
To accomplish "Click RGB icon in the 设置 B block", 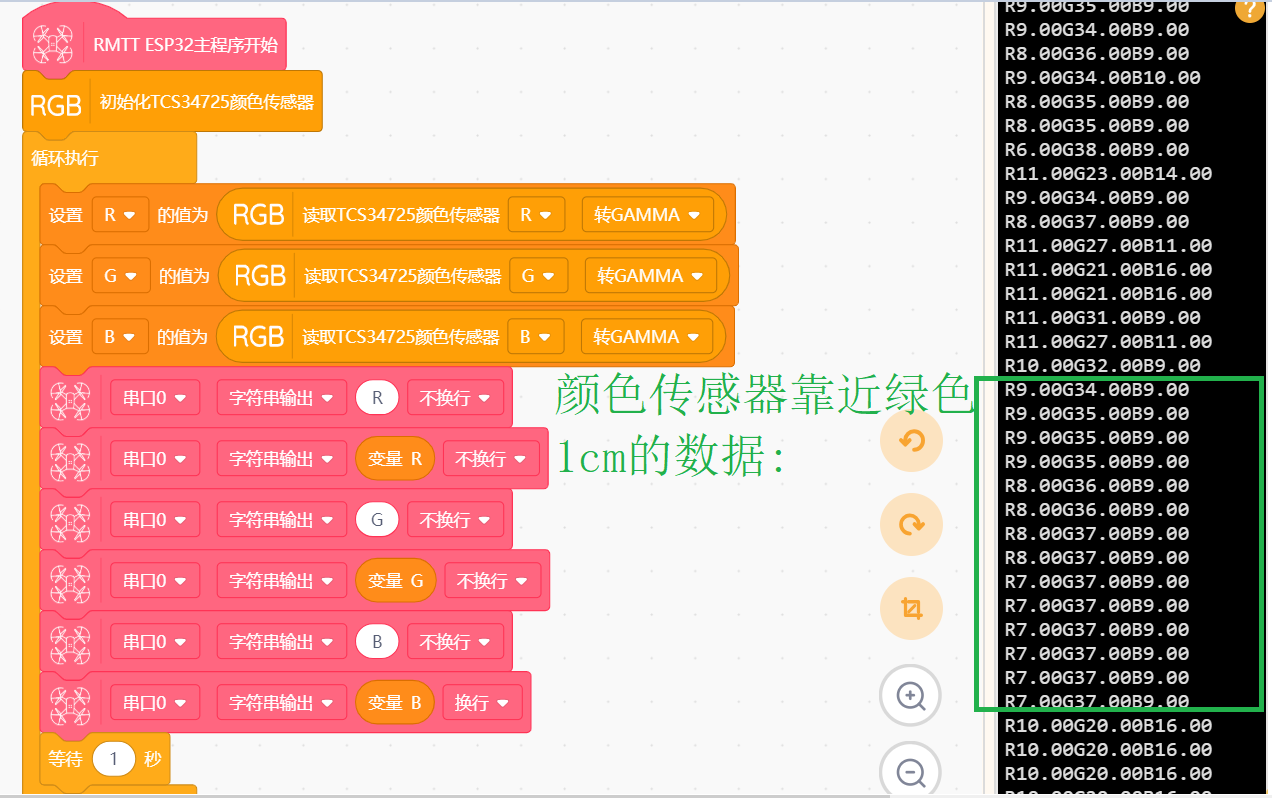I will (258, 337).
